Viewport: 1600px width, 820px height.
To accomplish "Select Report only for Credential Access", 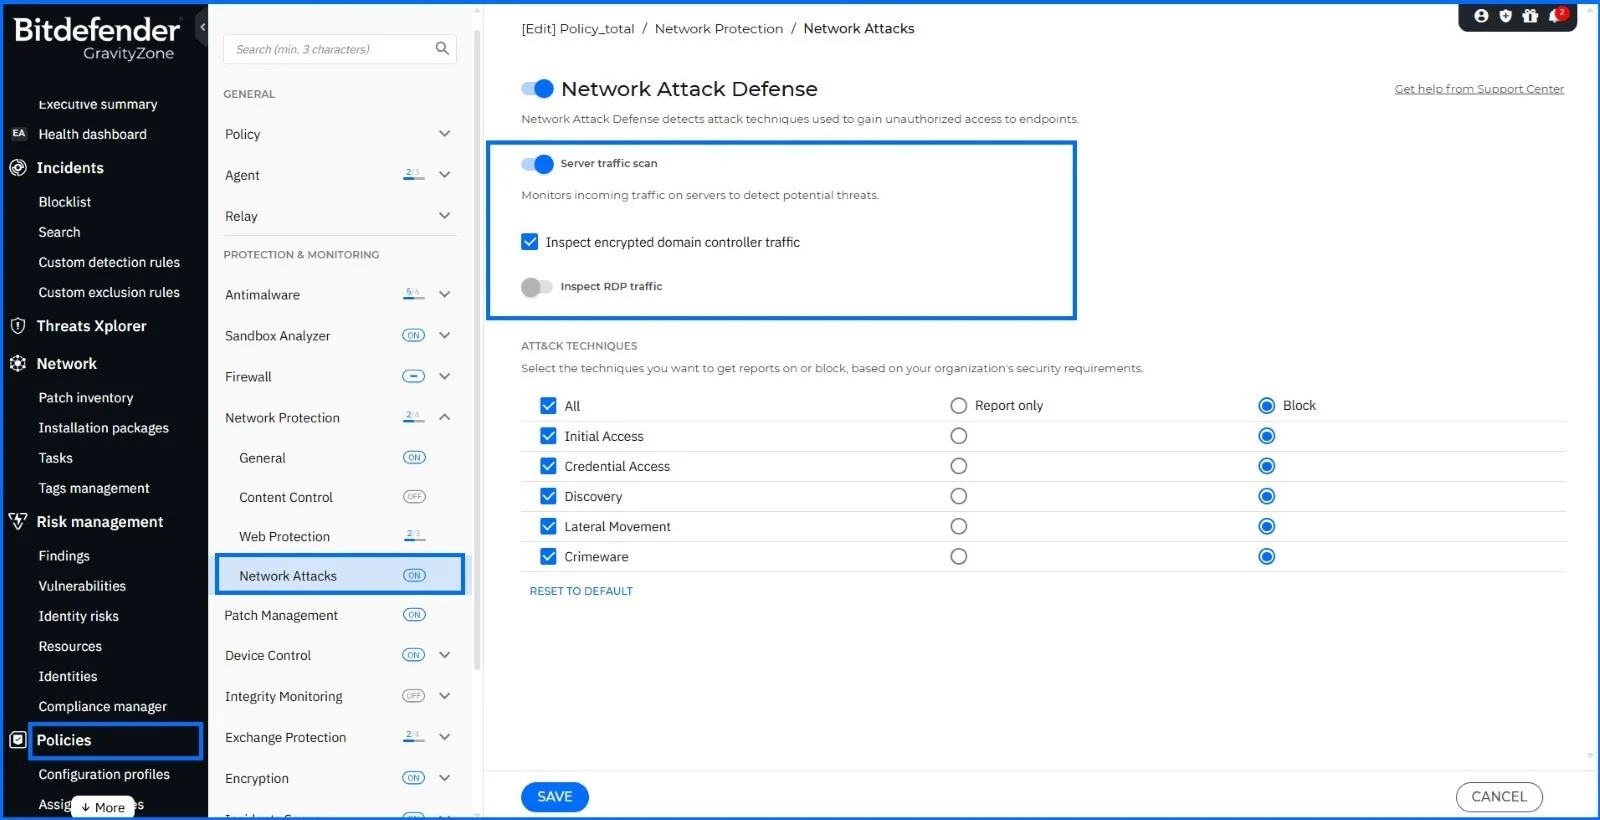I will 958,466.
